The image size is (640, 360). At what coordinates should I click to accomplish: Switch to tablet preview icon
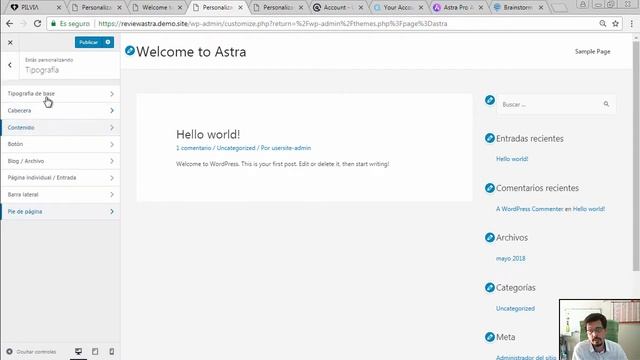point(95,351)
